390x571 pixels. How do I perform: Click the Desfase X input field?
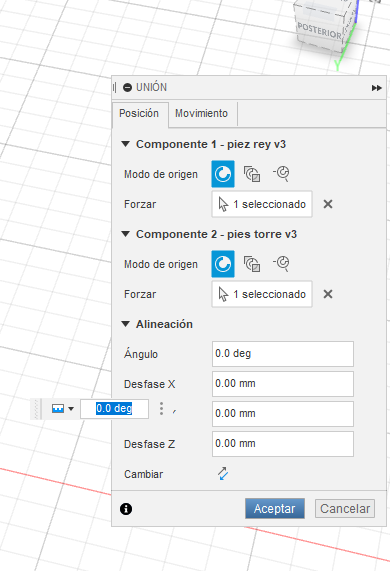(x=283, y=384)
